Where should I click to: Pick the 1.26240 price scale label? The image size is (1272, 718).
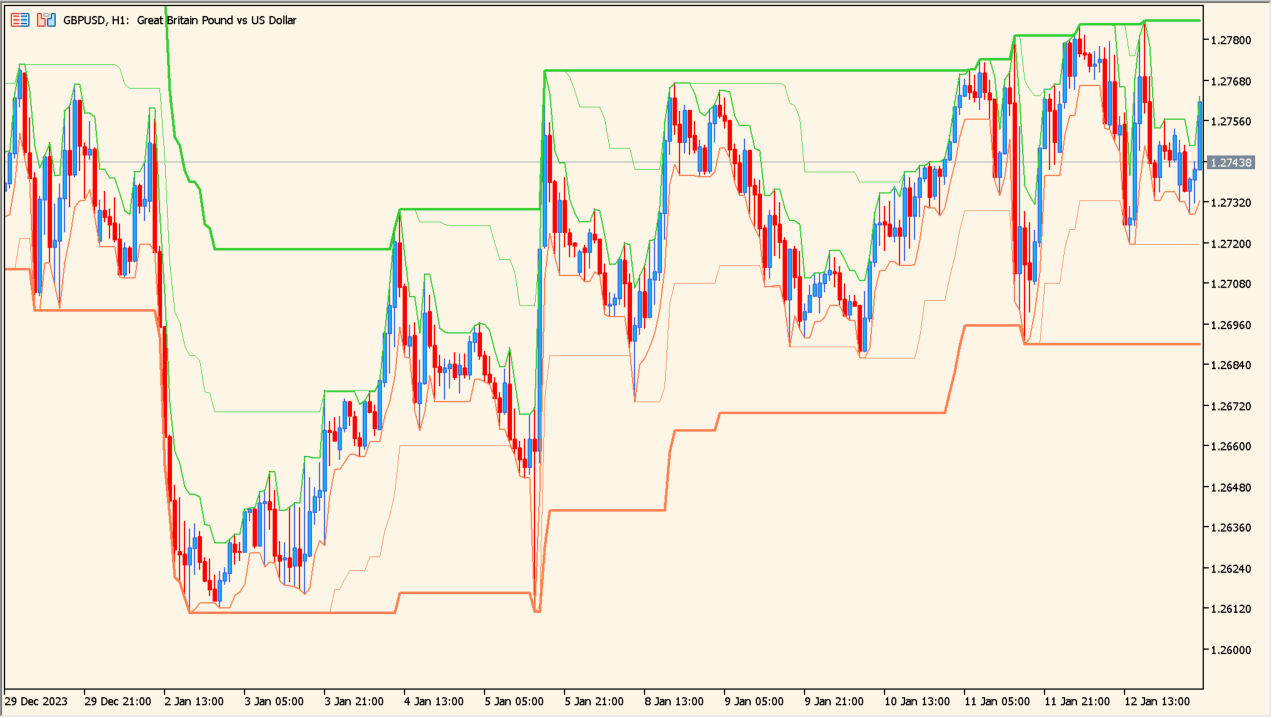pos(1231,568)
